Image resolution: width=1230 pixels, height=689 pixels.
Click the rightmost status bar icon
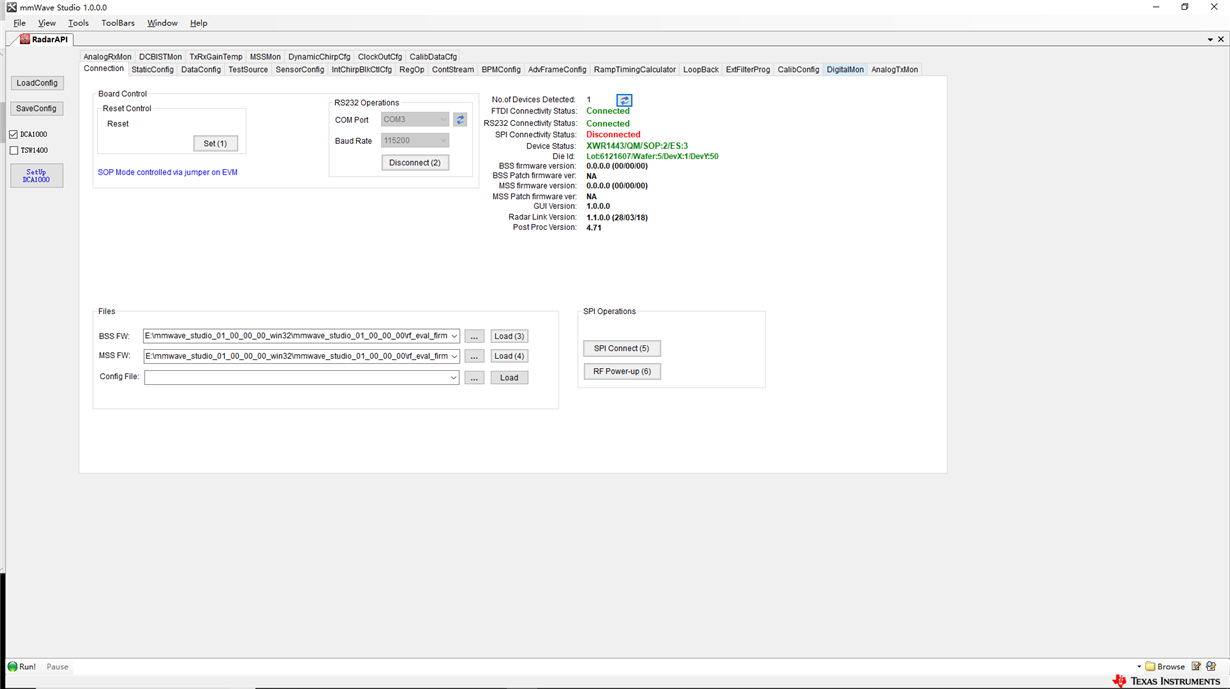[x=1211, y=667]
